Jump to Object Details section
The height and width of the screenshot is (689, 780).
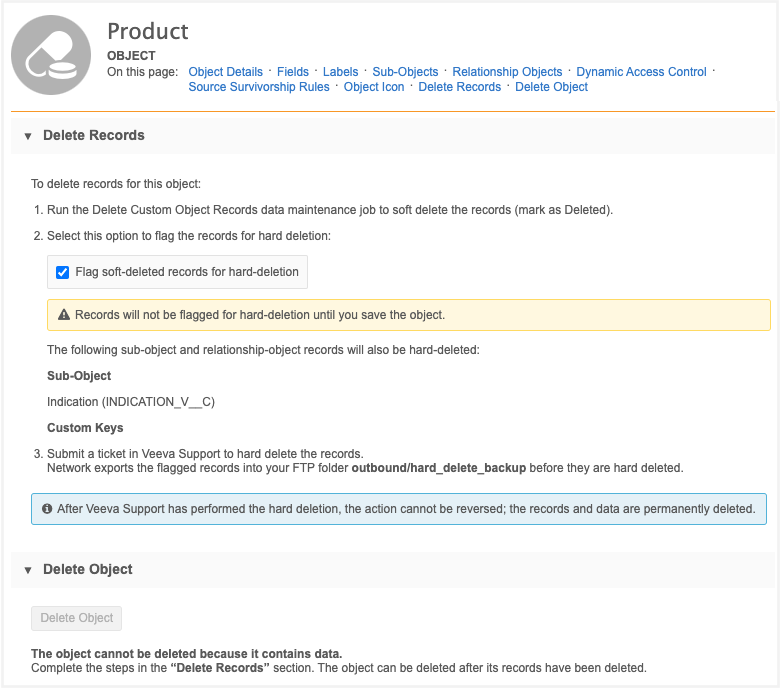(225, 72)
